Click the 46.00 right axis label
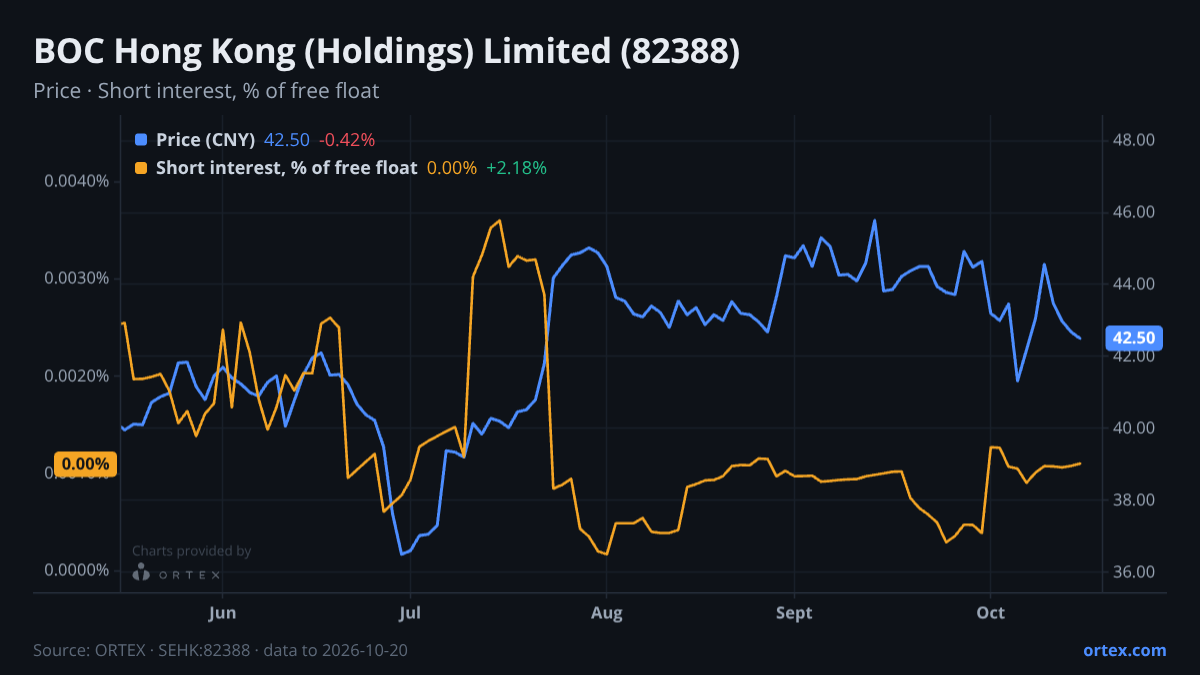 coord(1134,212)
